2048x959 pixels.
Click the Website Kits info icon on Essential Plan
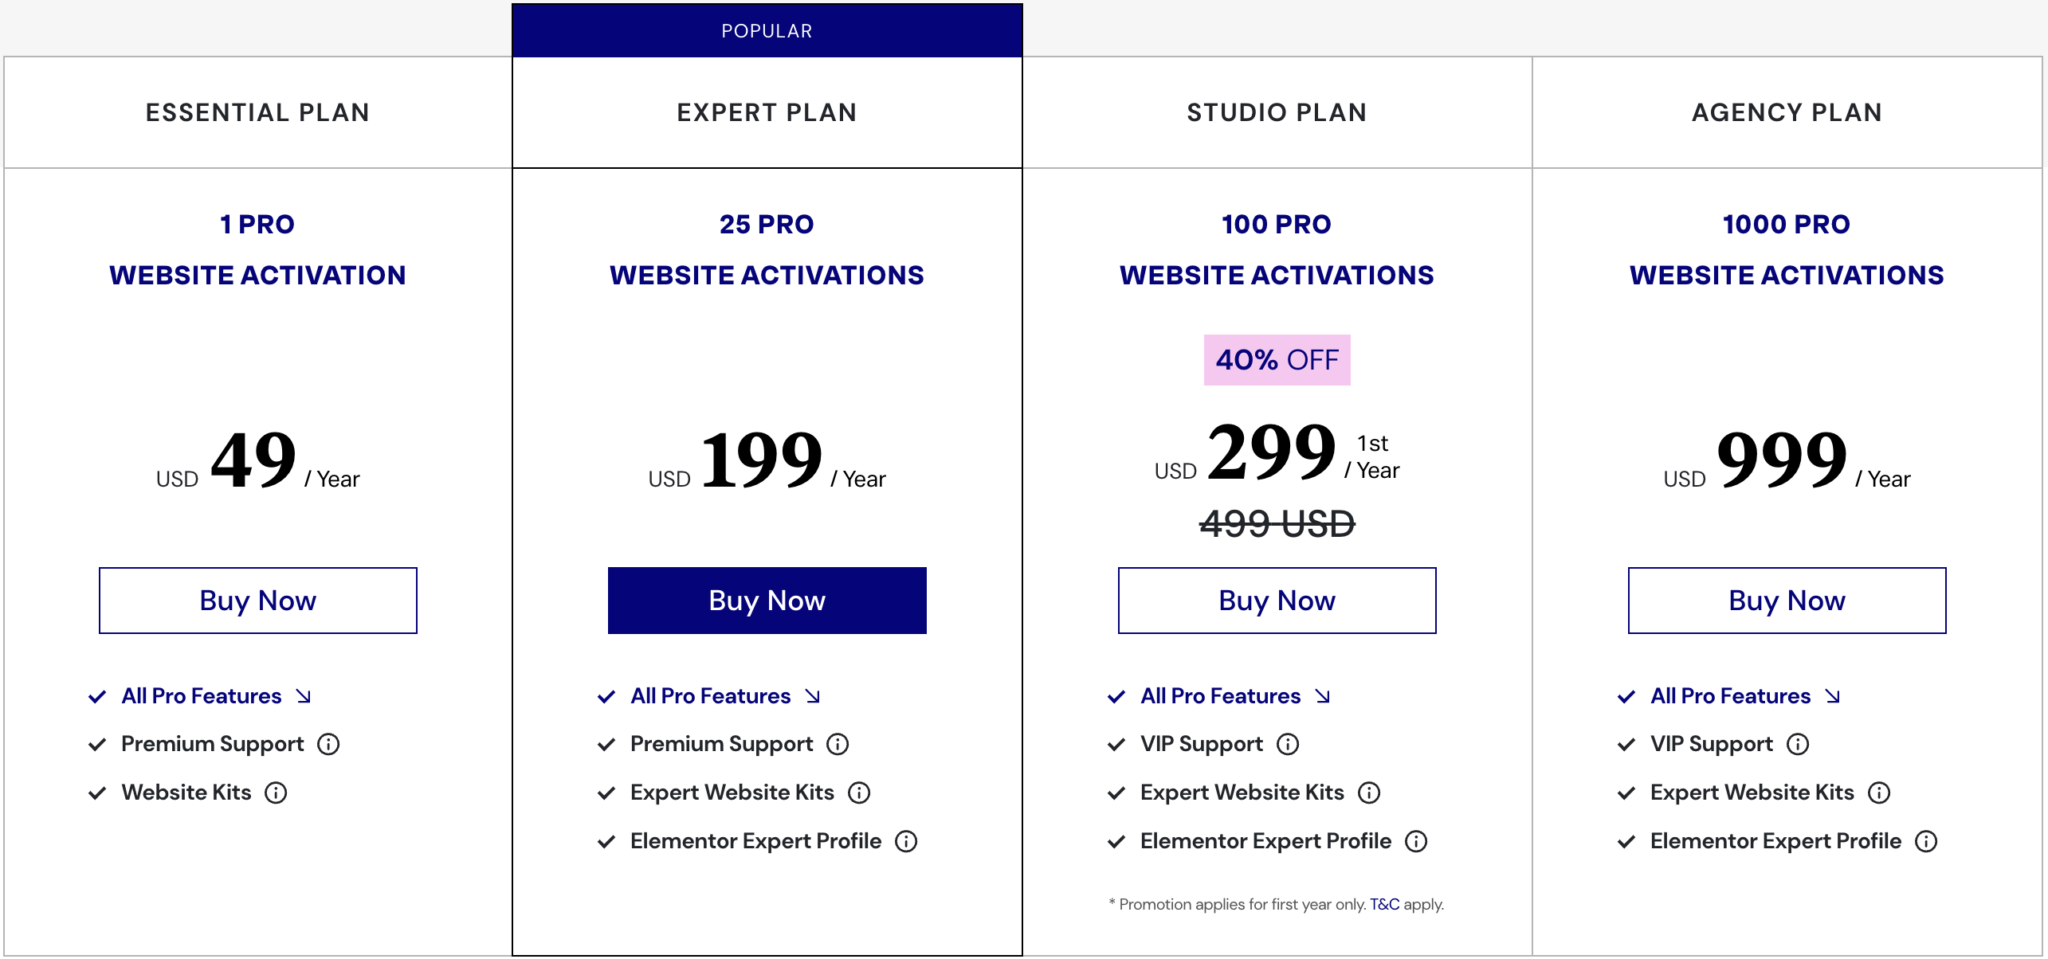pyautogui.click(x=275, y=792)
